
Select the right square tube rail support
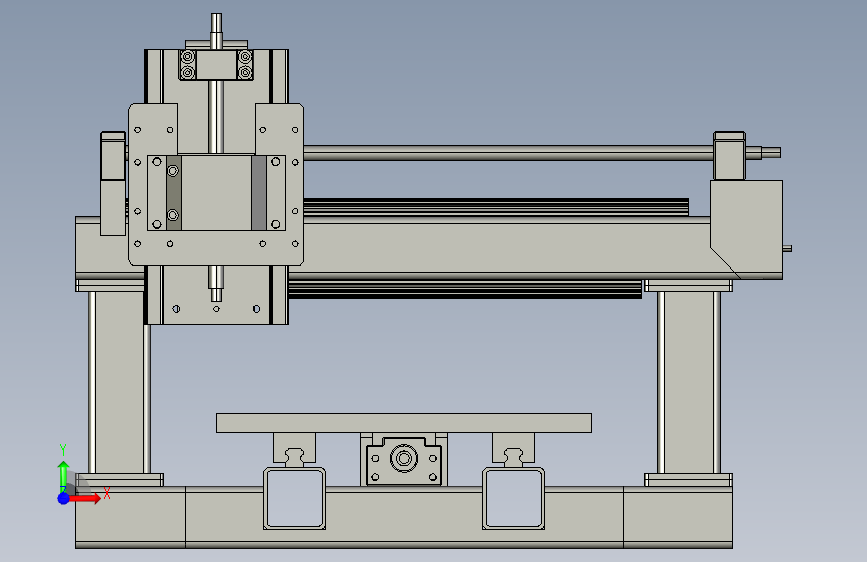pyautogui.click(x=513, y=498)
